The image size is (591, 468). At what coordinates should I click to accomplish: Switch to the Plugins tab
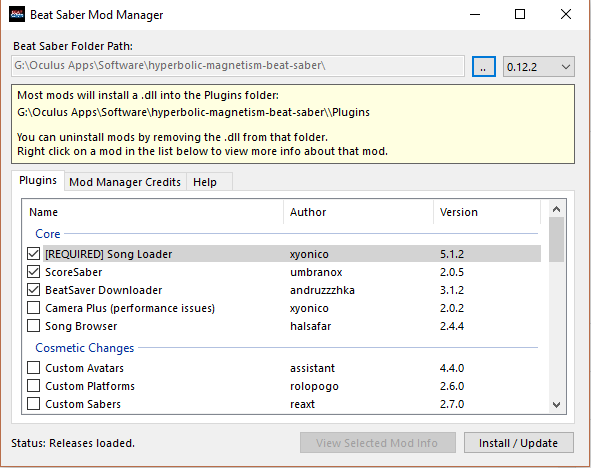click(x=38, y=180)
